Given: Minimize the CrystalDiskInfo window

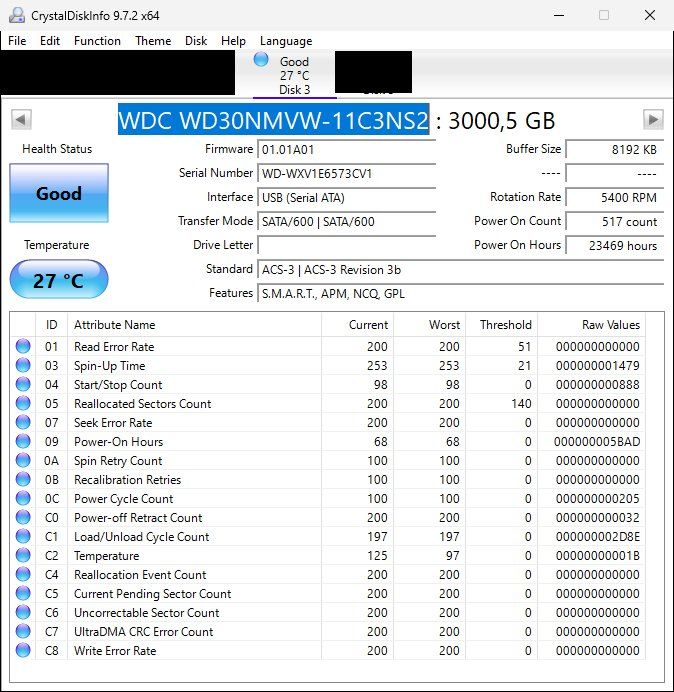Looking at the screenshot, I should (559, 15).
